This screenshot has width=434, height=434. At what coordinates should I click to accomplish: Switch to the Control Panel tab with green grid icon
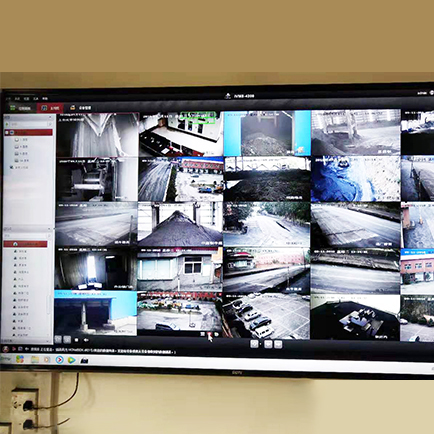coord(20,108)
